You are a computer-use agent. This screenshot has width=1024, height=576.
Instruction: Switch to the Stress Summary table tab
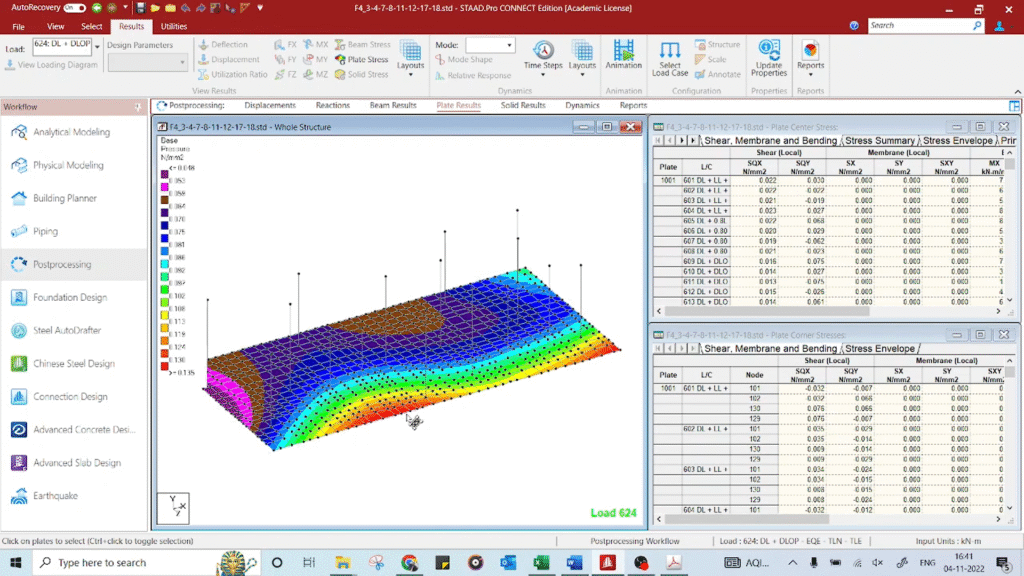pos(880,140)
